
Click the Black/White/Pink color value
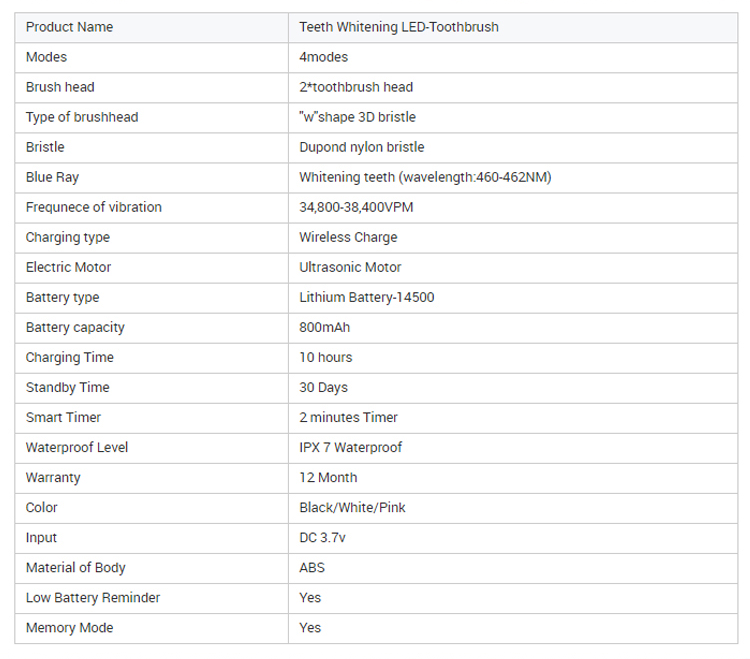tap(352, 508)
